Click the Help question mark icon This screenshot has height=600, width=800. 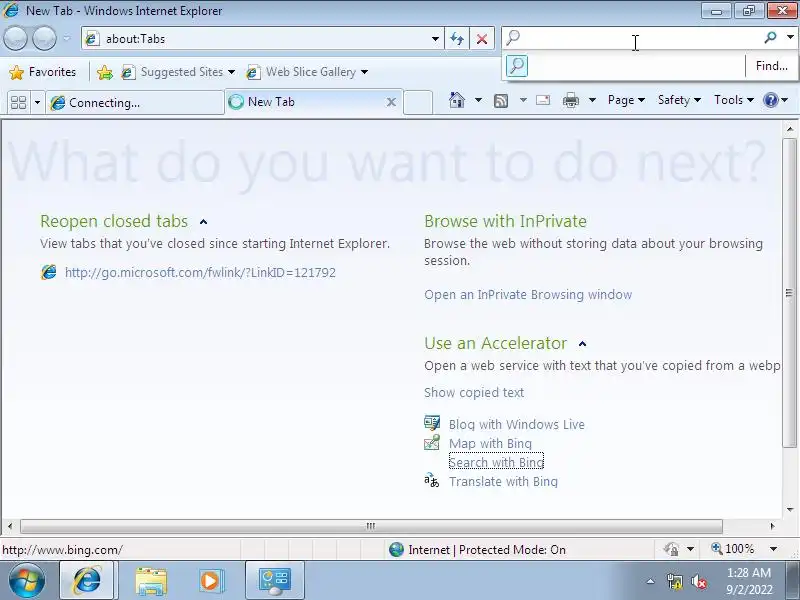tap(770, 100)
